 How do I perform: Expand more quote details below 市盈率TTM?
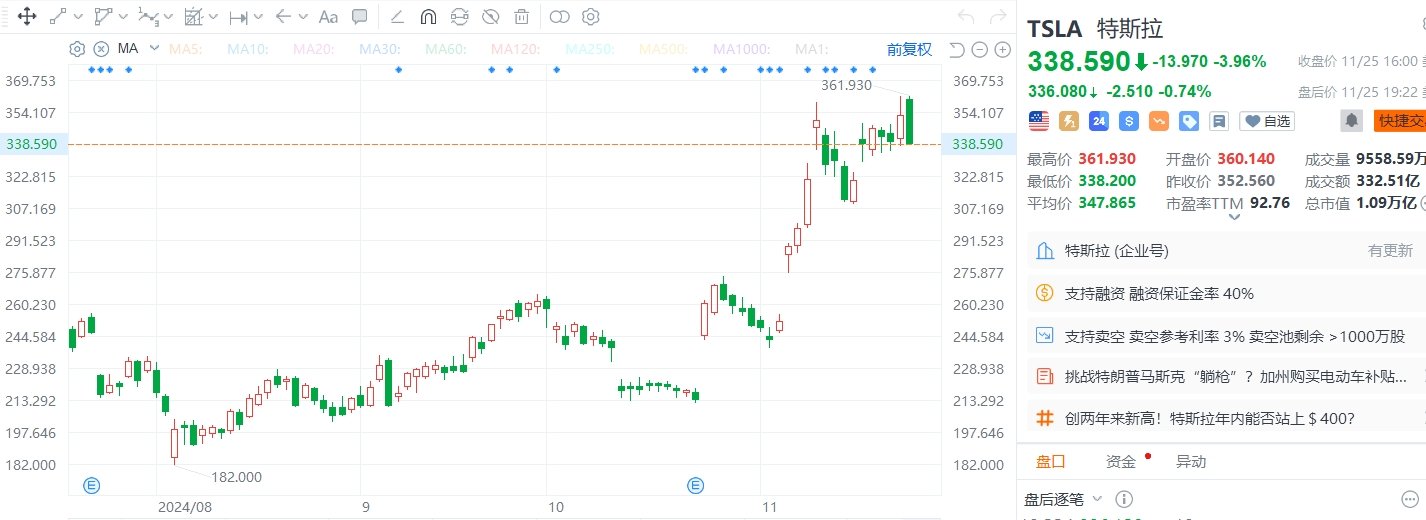point(1233,217)
